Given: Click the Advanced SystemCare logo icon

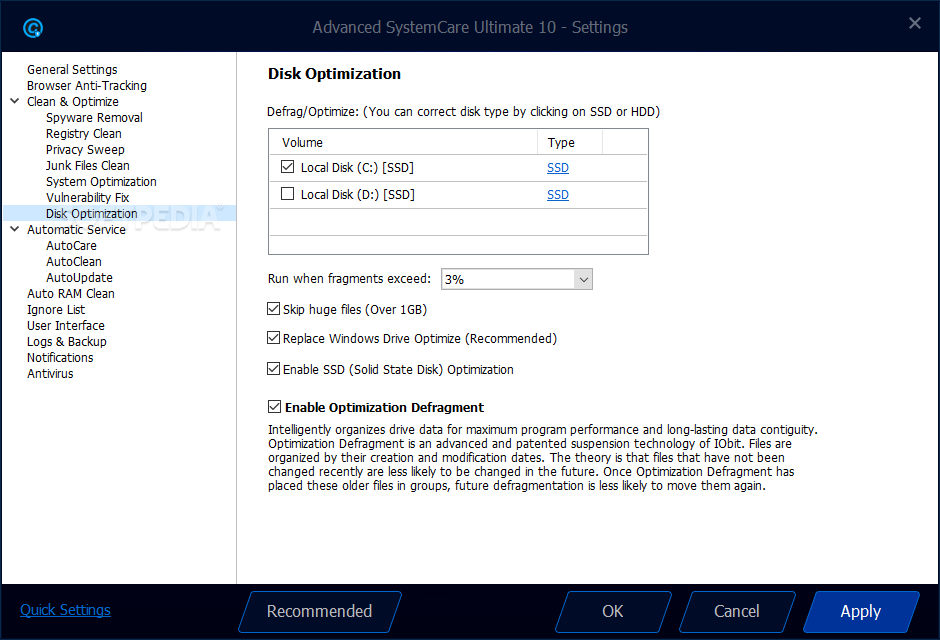Looking at the screenshot, I should tap(33, 28).
